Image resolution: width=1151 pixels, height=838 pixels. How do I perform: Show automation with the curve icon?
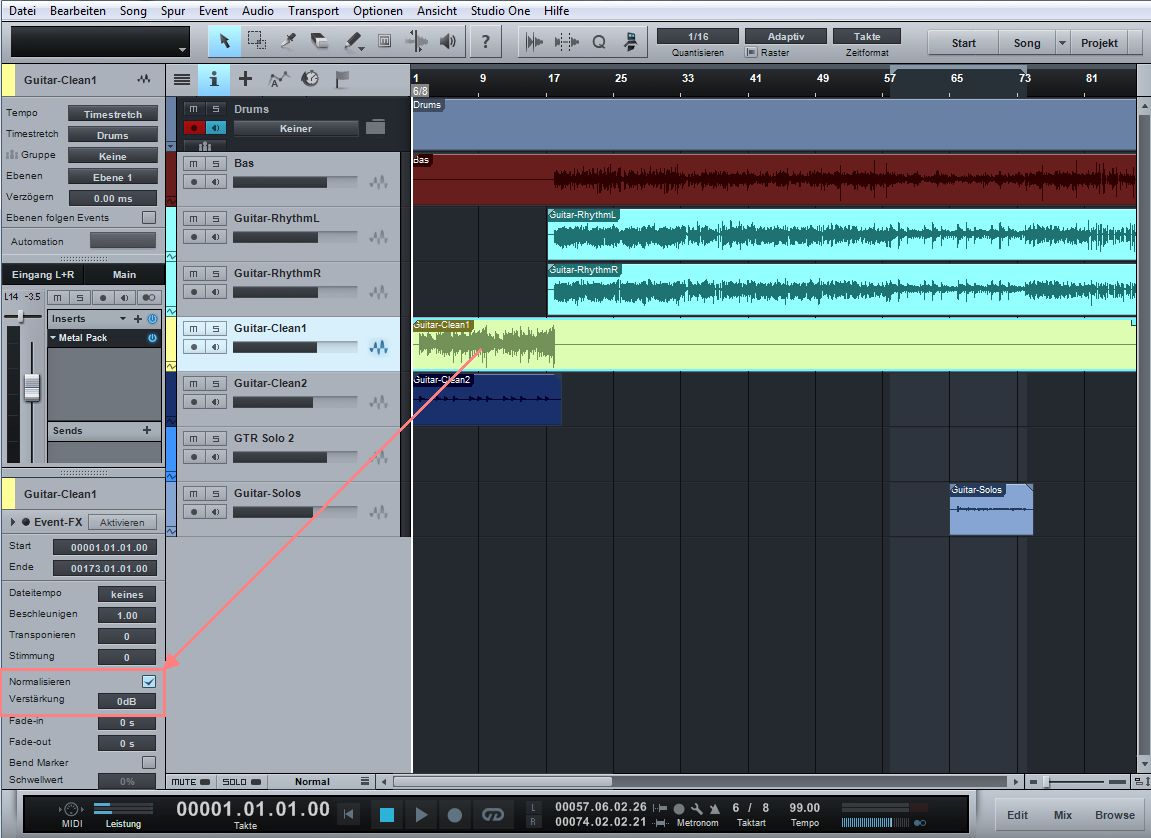278,79
